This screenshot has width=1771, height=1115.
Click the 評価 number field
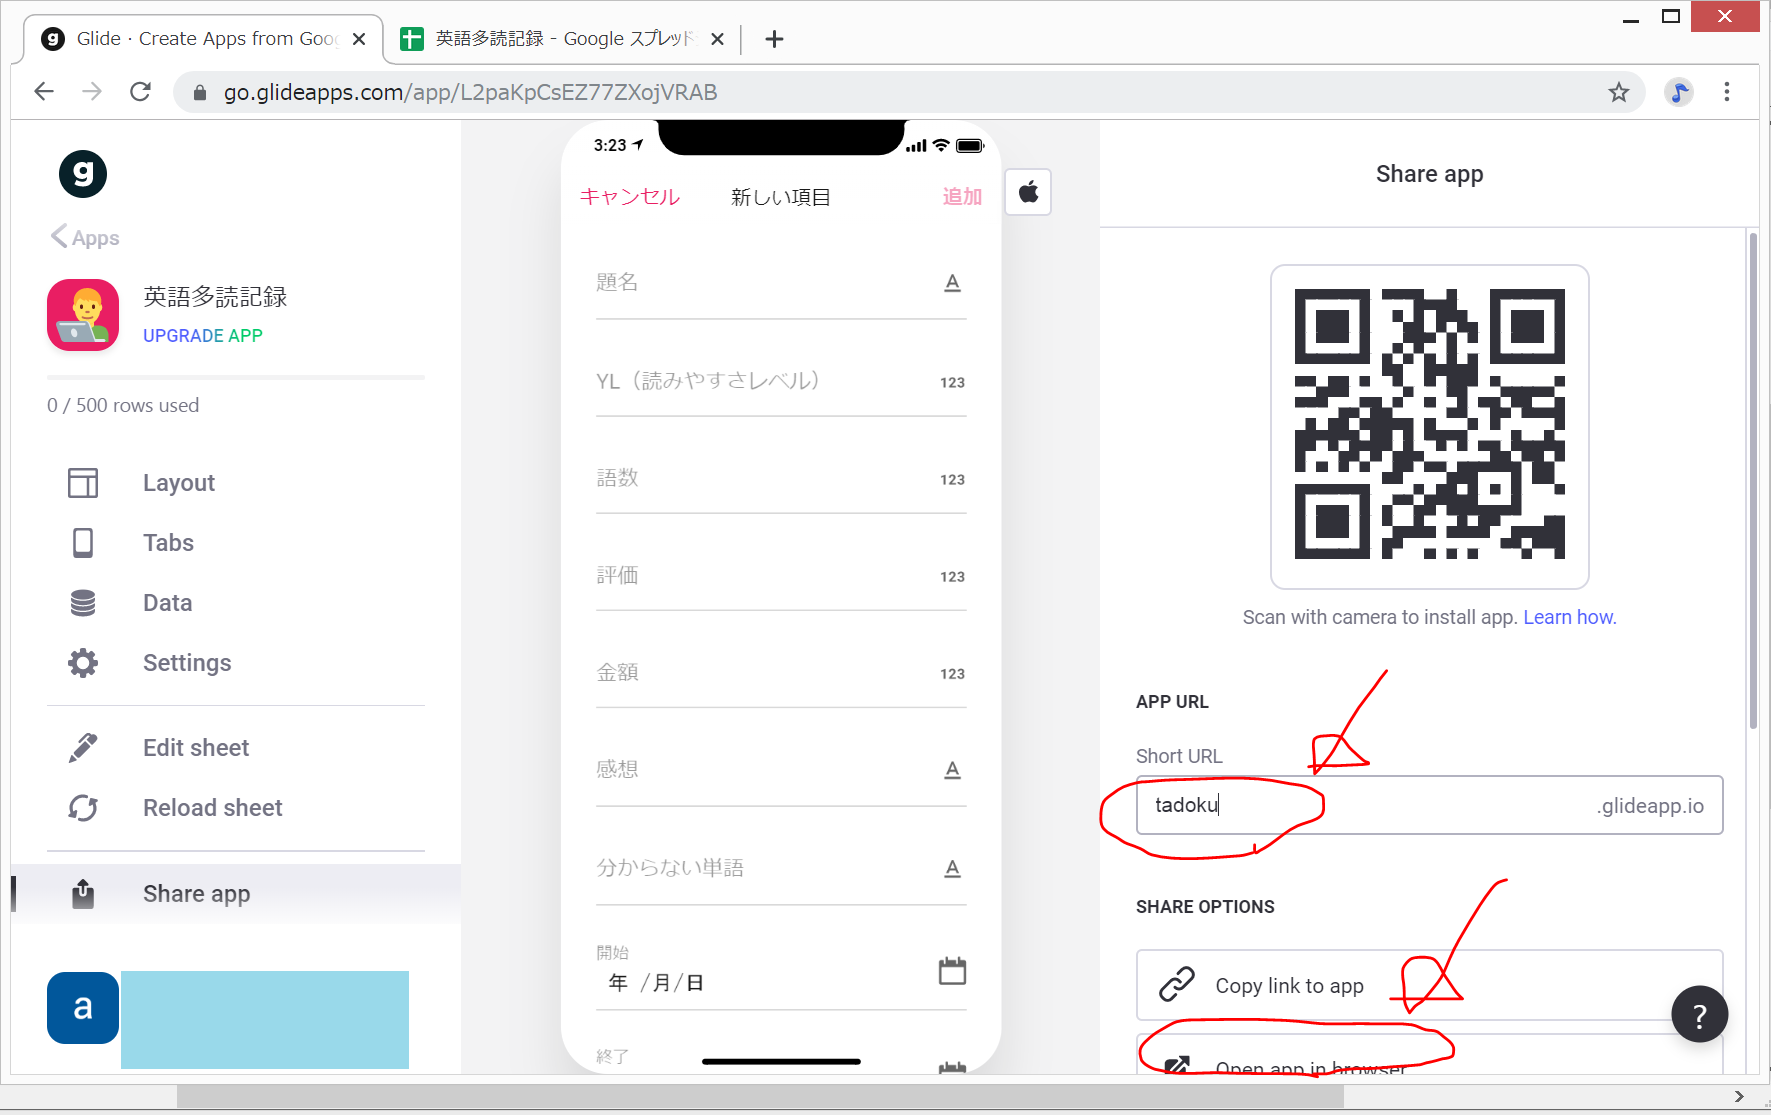[x=781, y=575]
